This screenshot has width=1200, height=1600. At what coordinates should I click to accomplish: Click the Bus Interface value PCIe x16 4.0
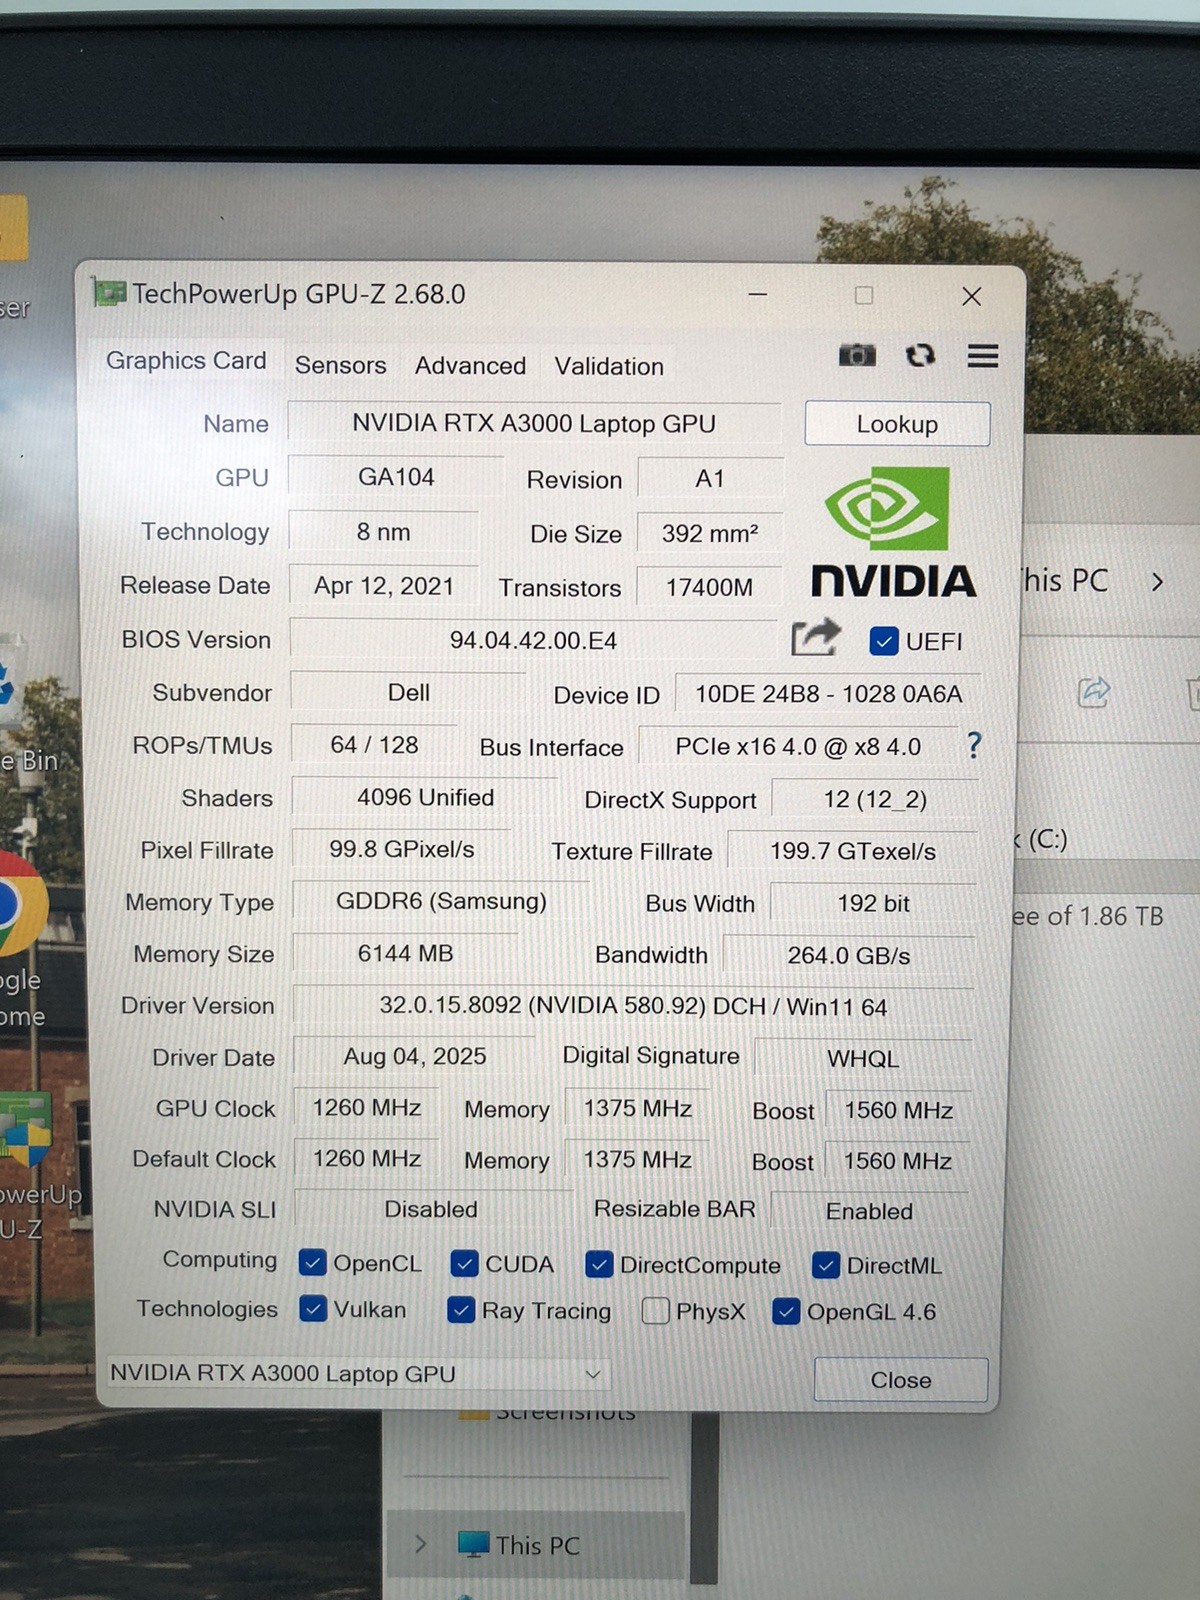(798, 747)
